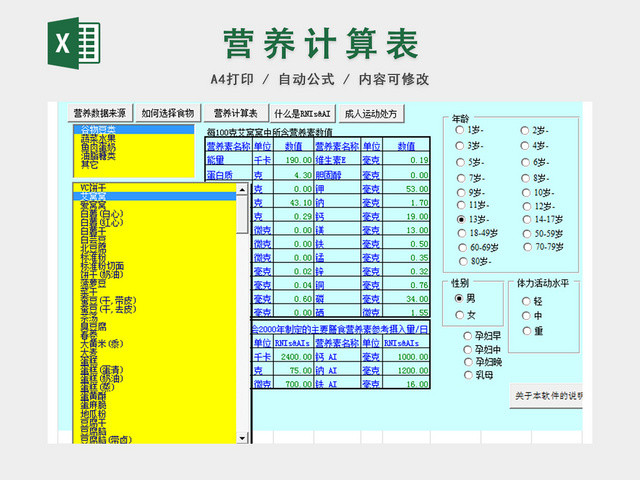Select age option 12岁-
Image resolution: width=640 pixels, height=480 pixels.
point(527,206)
